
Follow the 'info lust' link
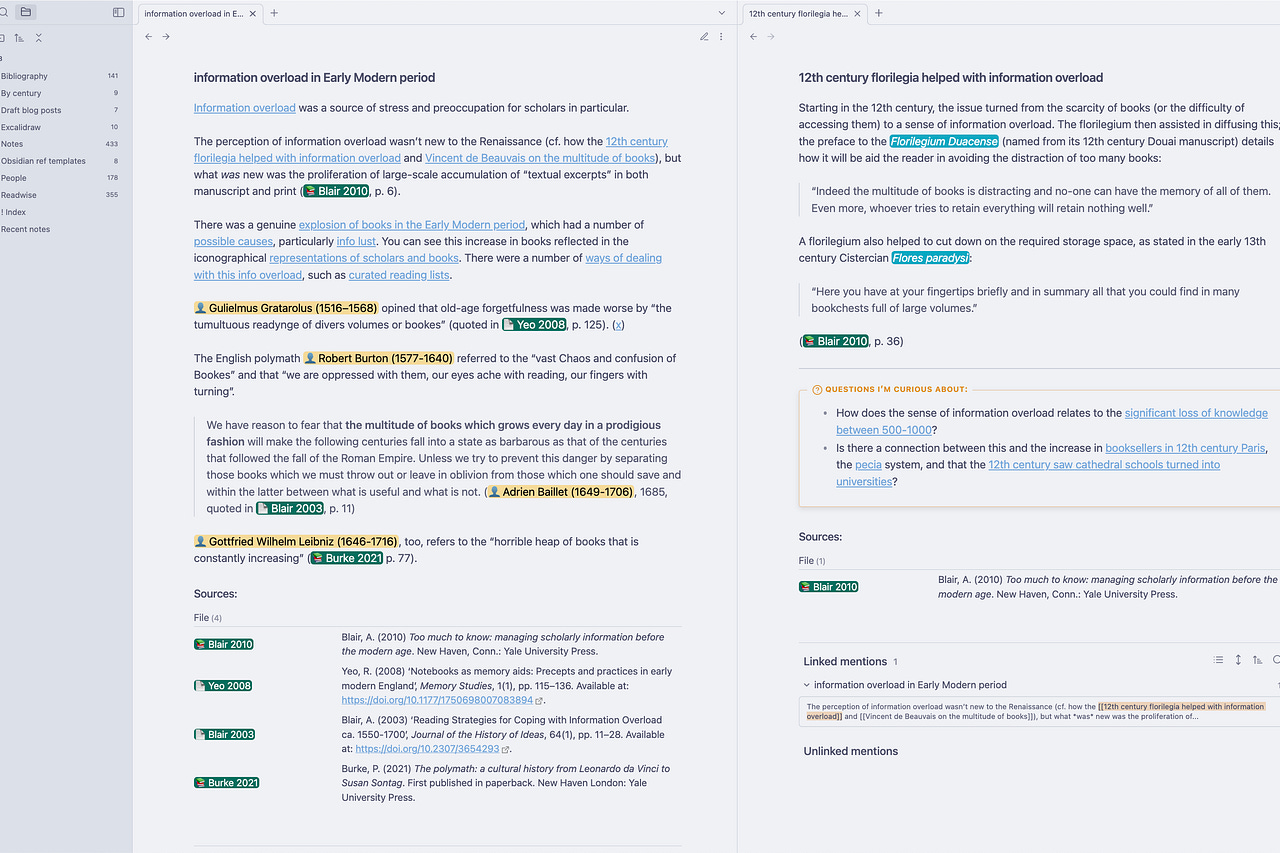(x=356, y=241)
